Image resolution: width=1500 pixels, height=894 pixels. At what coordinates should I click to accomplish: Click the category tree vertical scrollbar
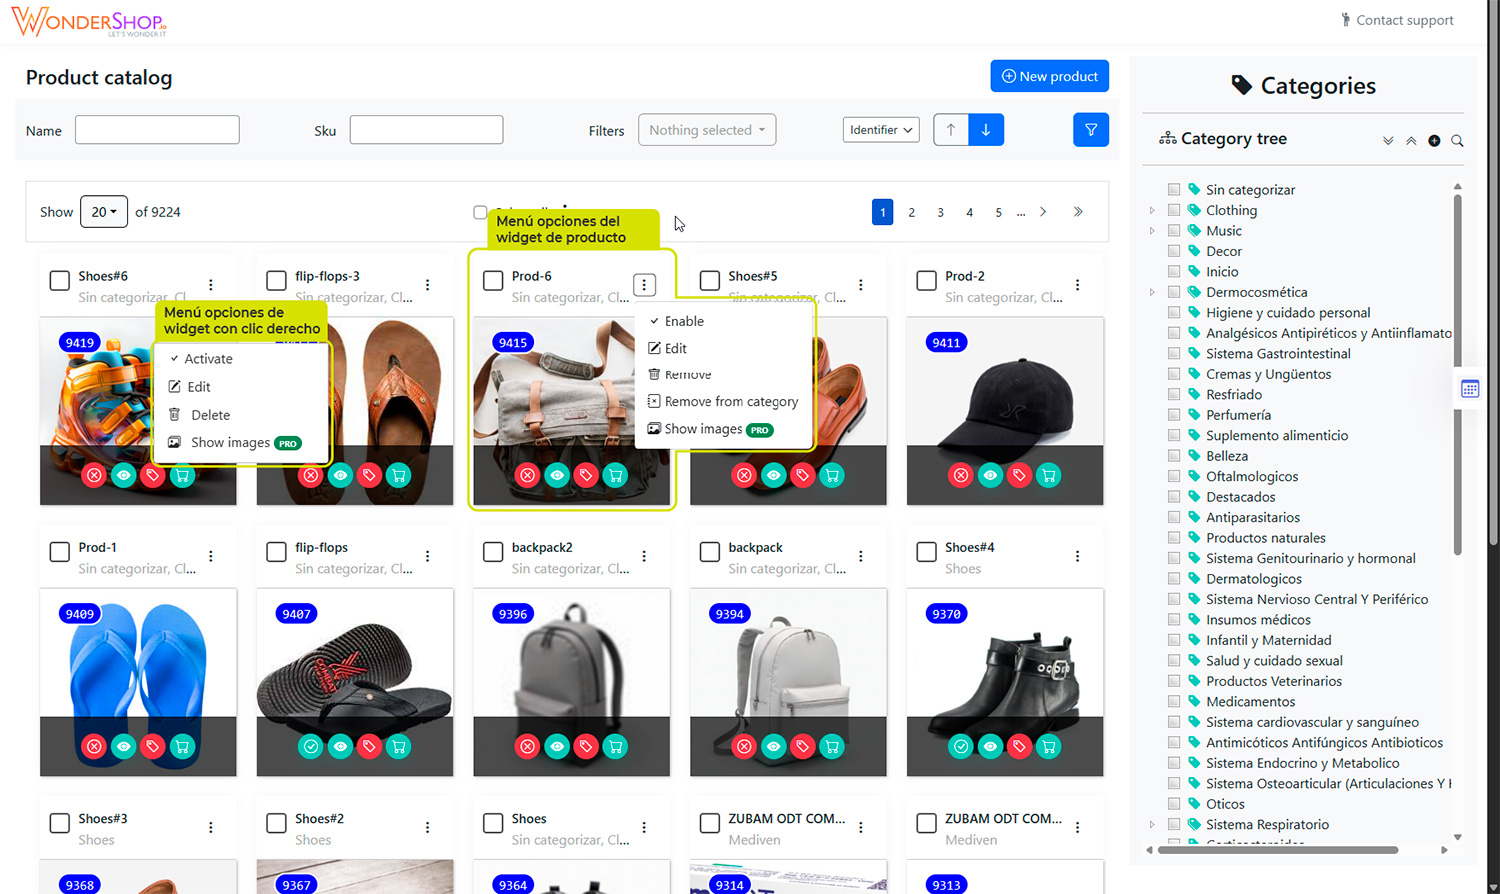click(1458, 375)
